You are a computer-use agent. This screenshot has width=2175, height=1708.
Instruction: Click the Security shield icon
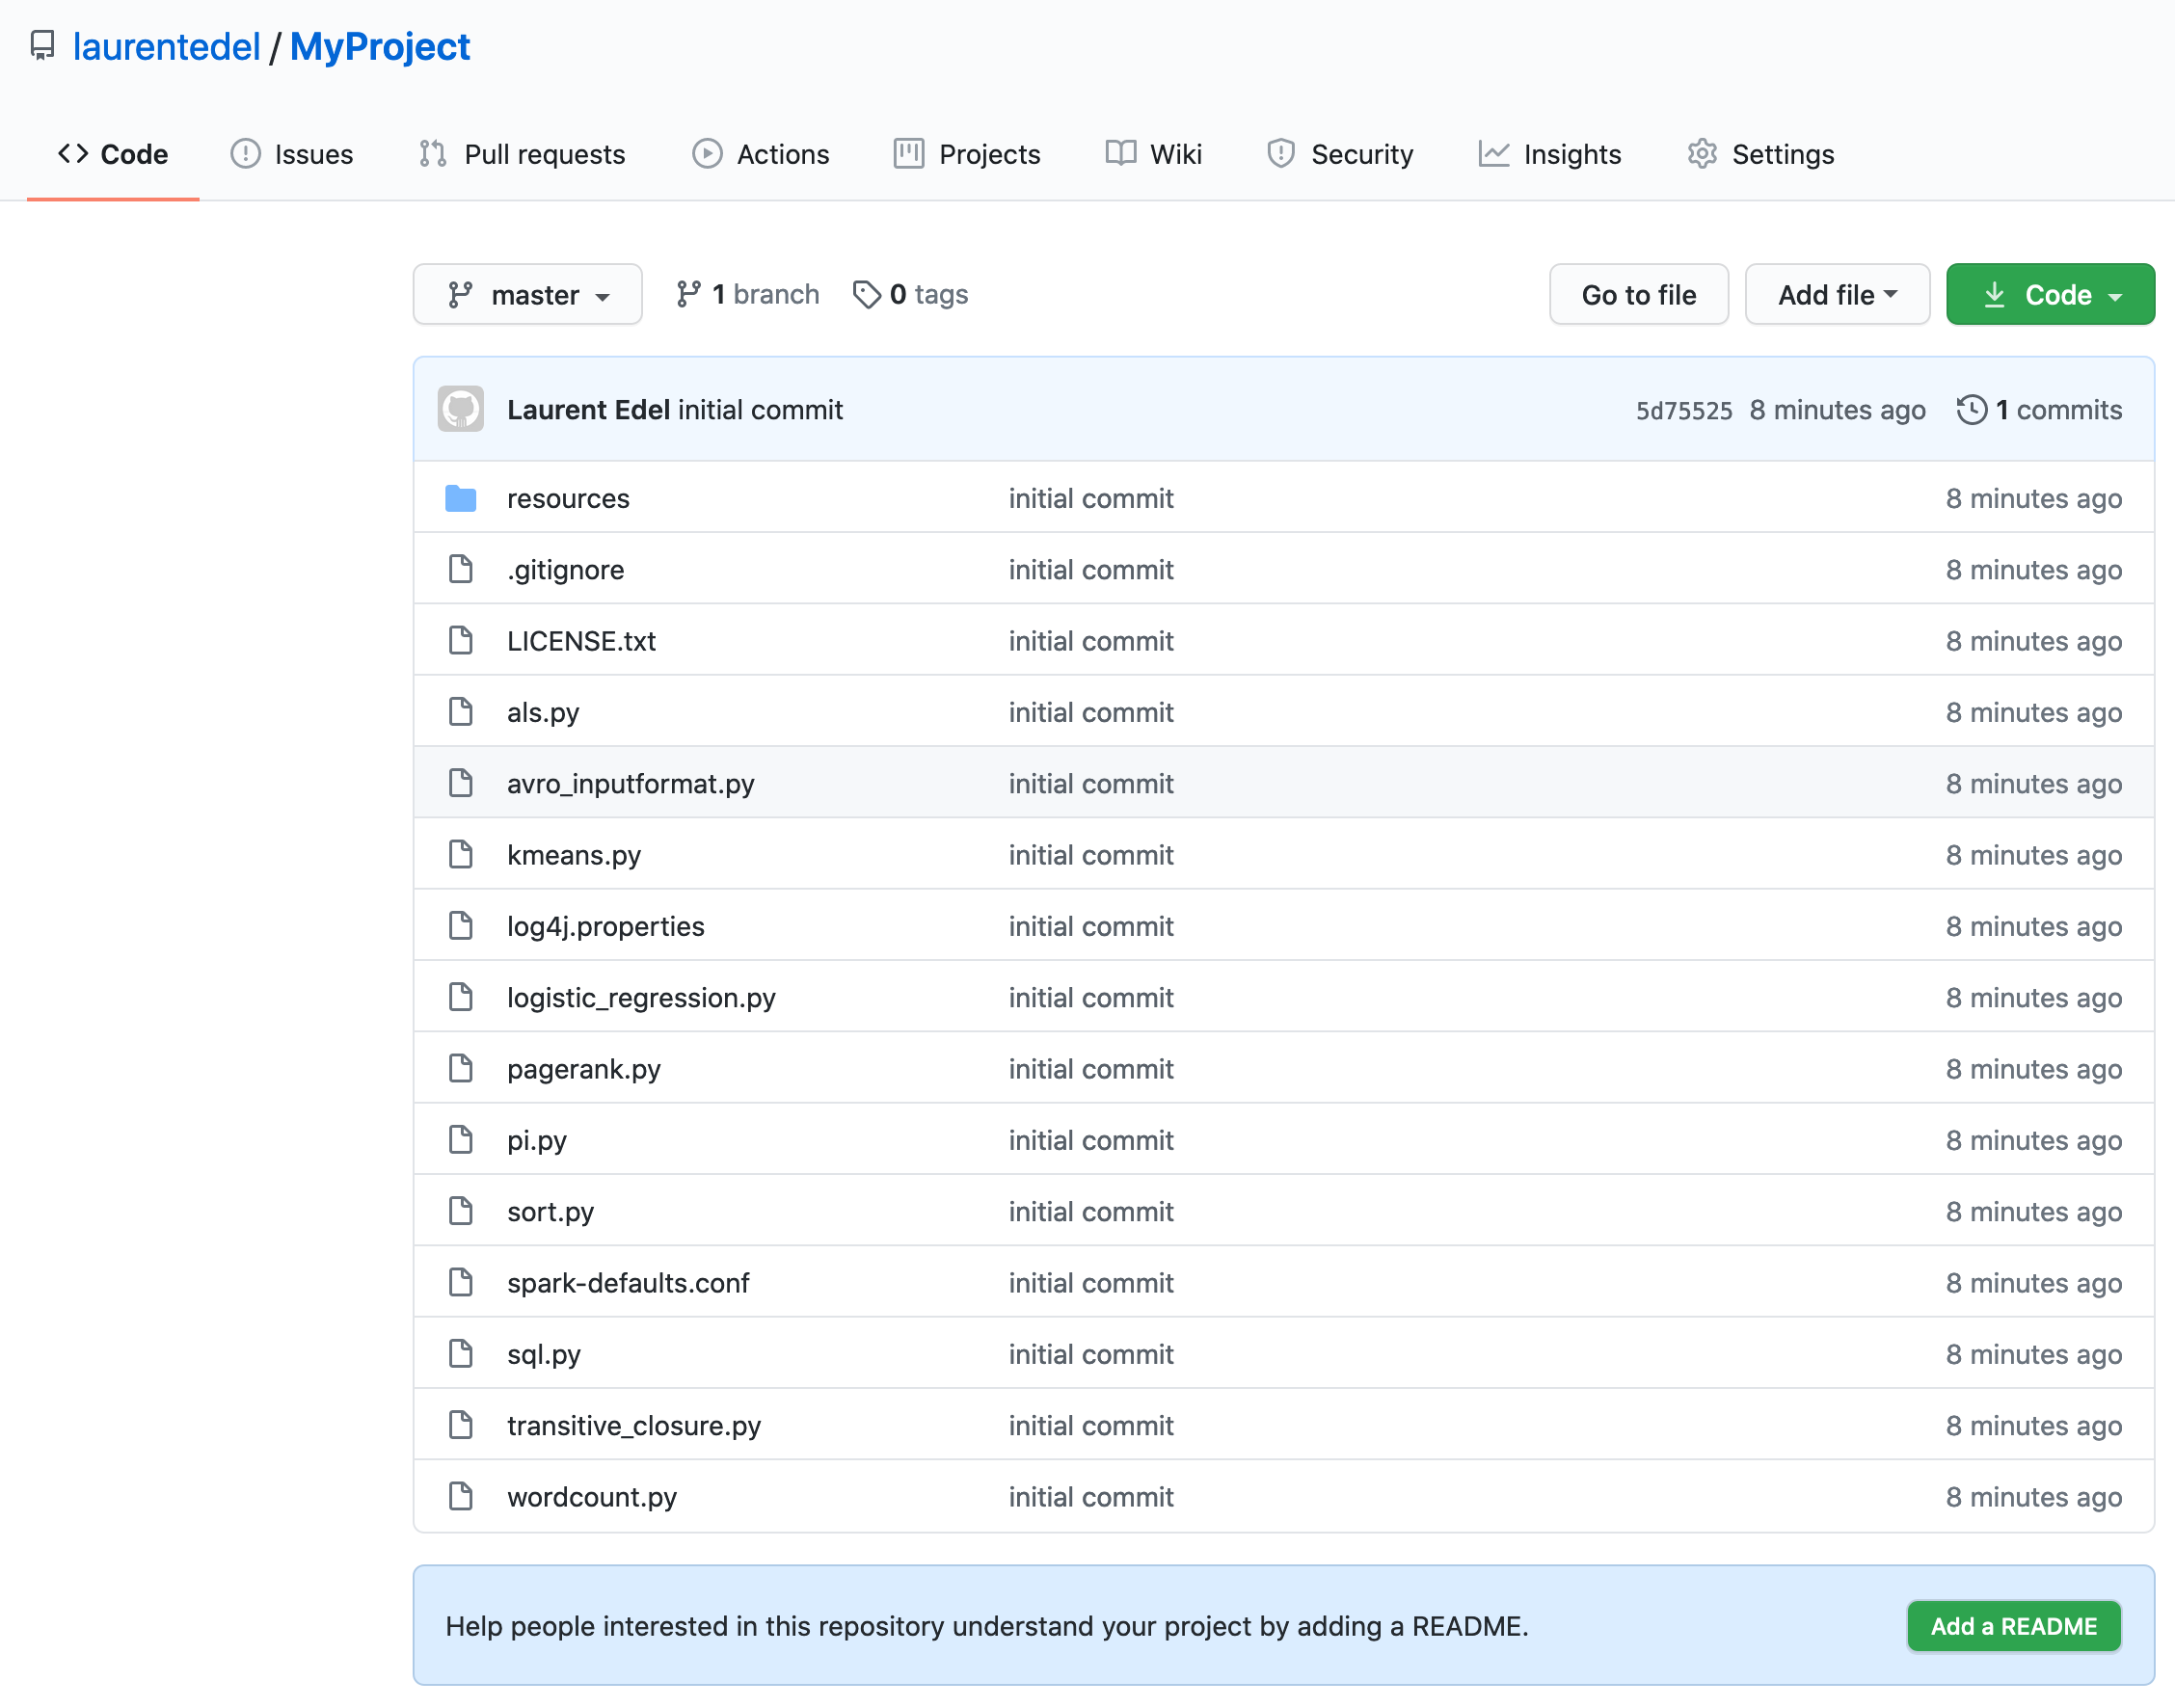tap(1281, 154)
